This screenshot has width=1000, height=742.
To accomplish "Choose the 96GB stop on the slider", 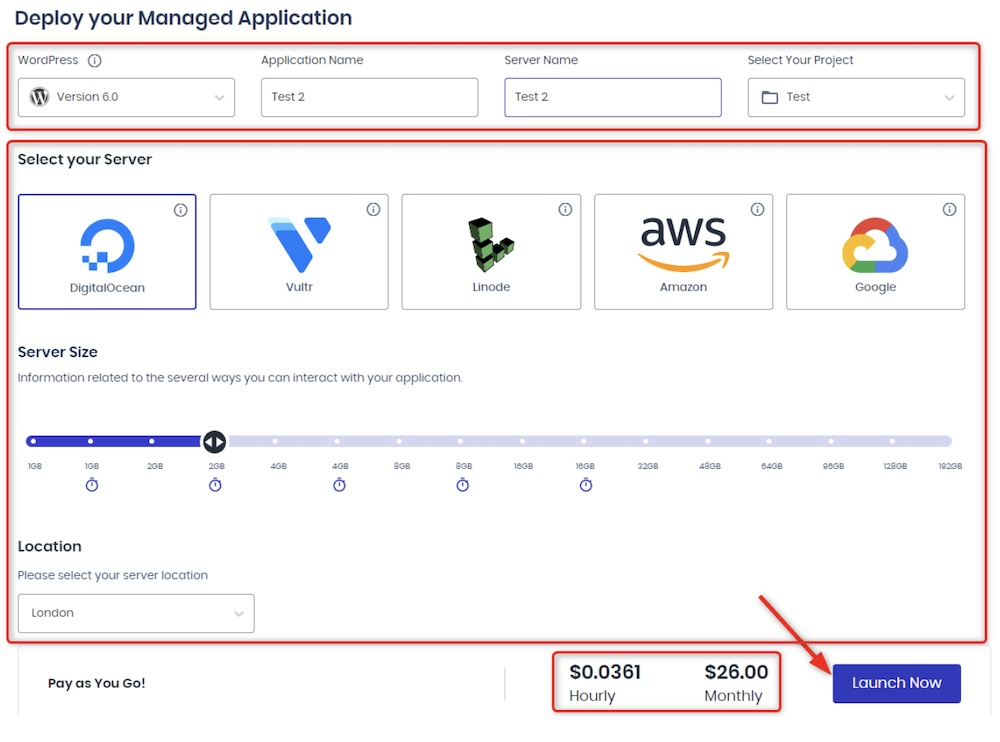I will coord(831,441).
